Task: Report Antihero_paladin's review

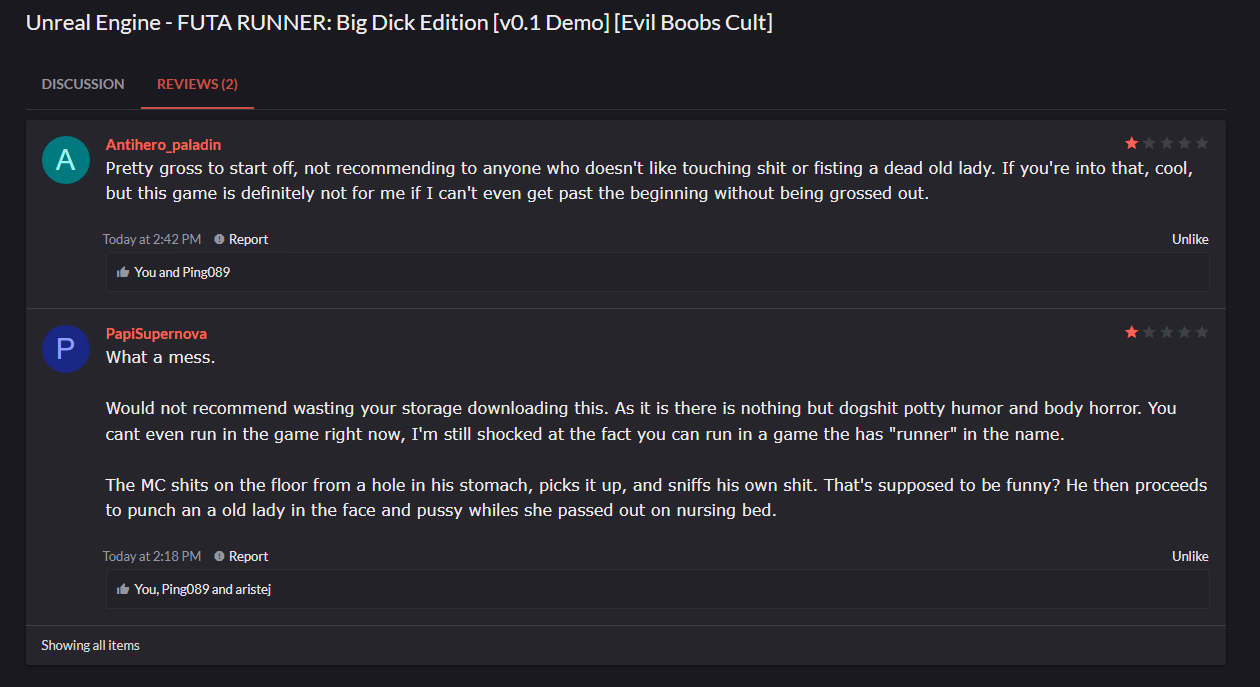Action: tap(248, 240)
